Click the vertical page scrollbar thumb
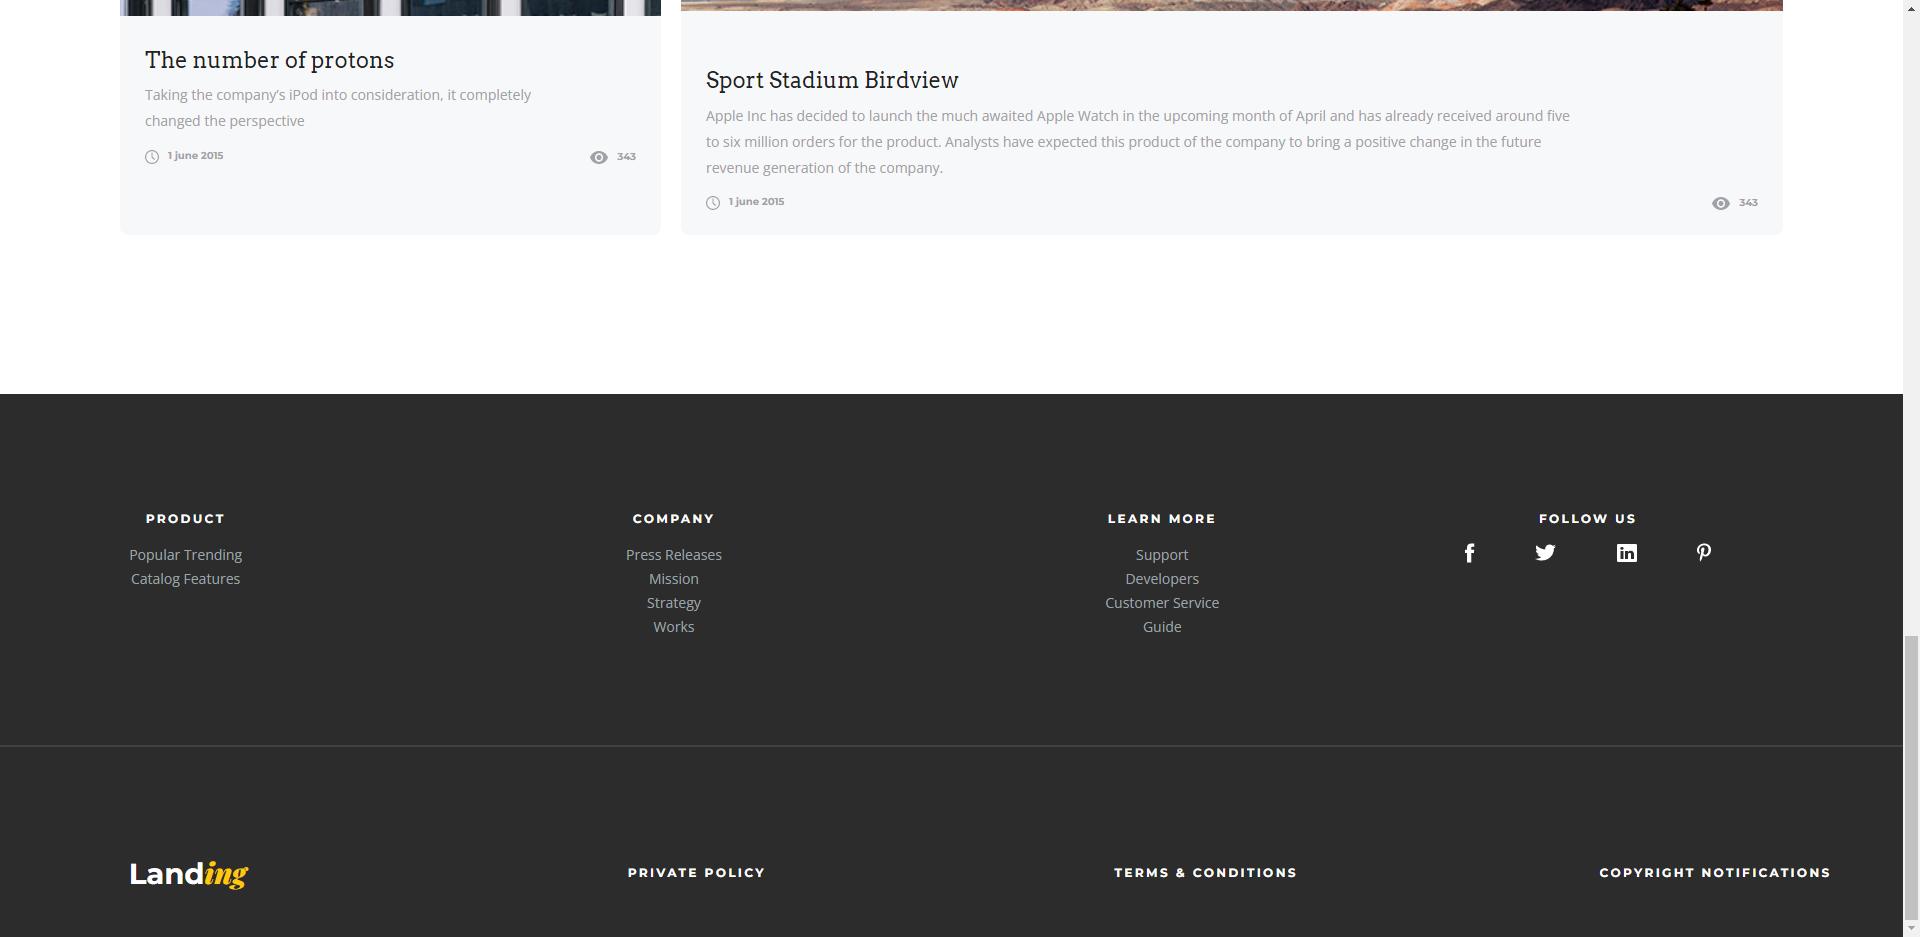The image size is (1920, 937). click(1911, 780)
